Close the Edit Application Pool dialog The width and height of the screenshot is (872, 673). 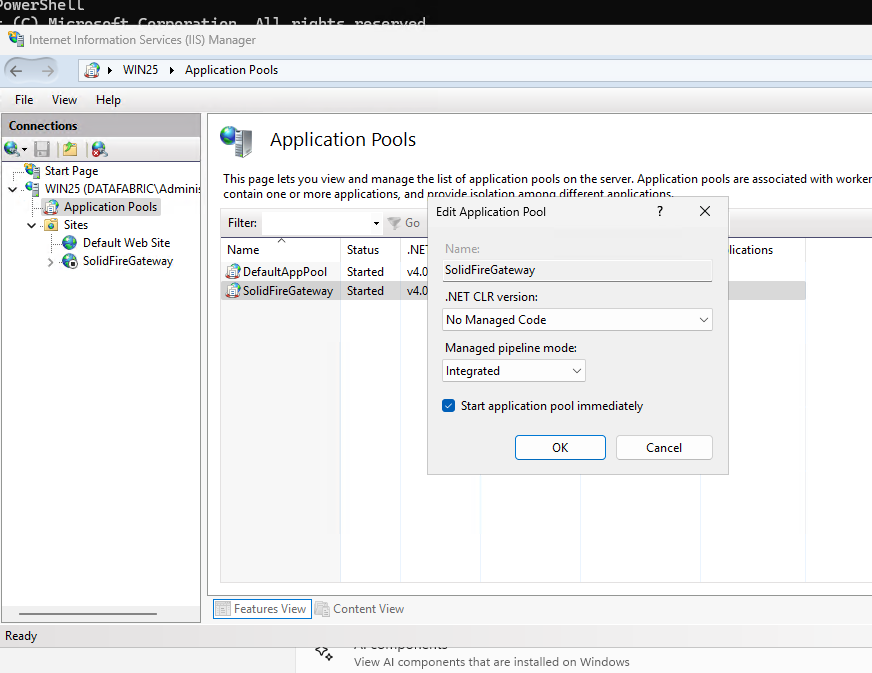click(705, 211)
